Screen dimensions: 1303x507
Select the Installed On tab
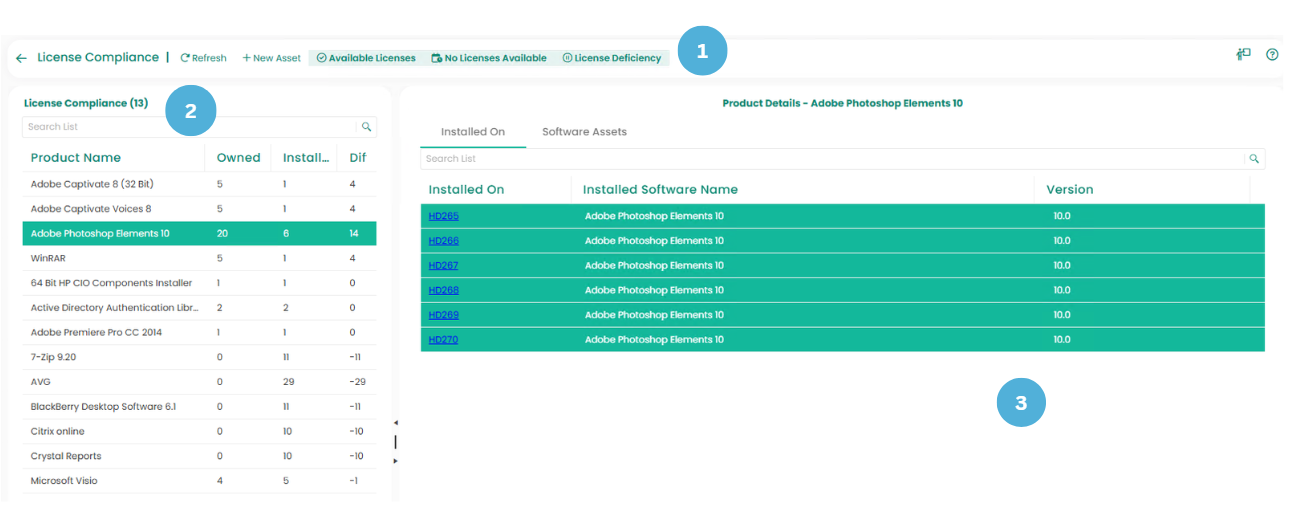click(x=472, y=132)
